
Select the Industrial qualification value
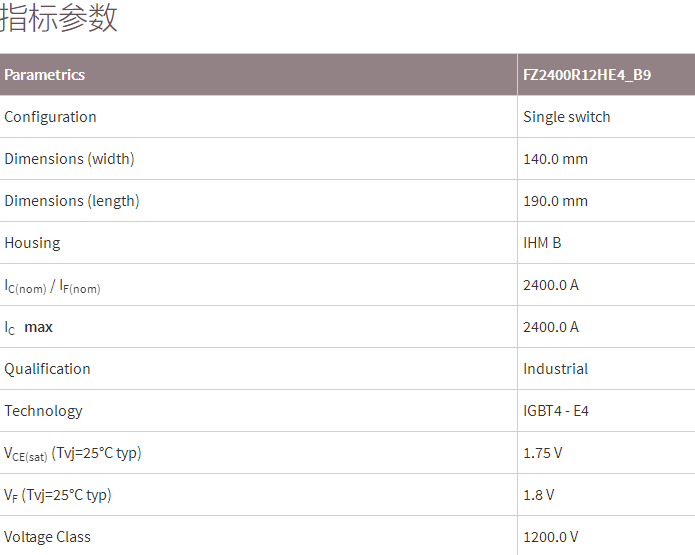coord(555,369)
